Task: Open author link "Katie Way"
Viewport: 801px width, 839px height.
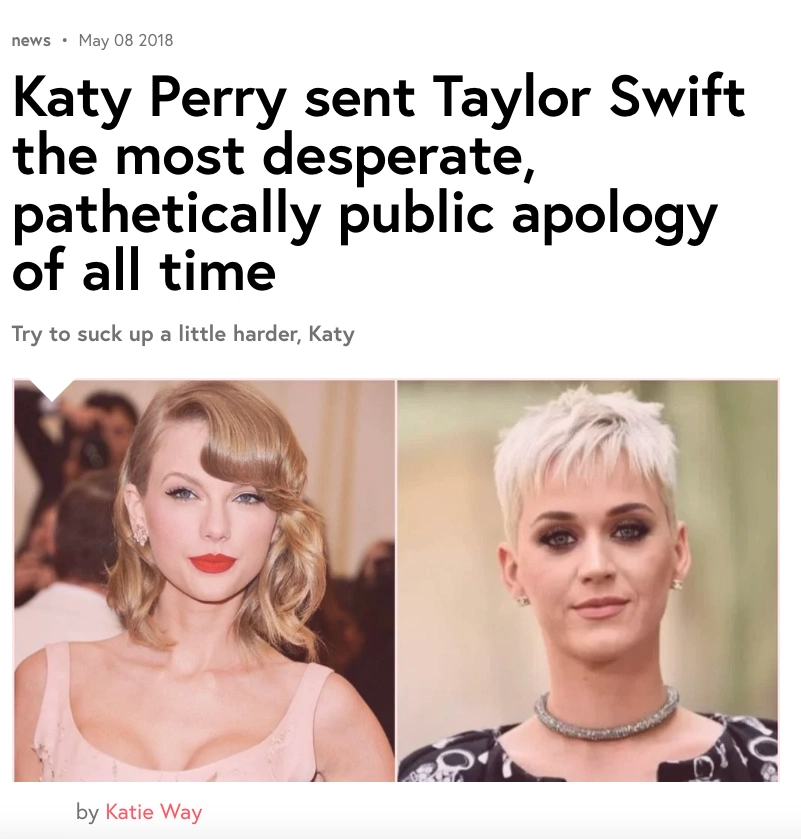Action: coord(154,812)
